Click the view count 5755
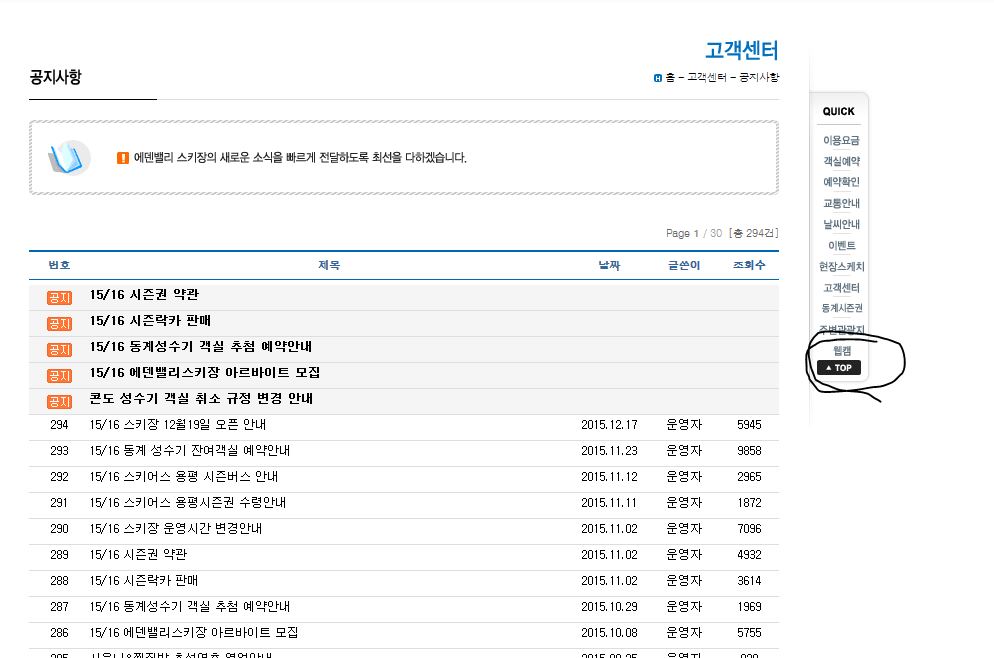This screenshot has width=994, height=658. tap(749, 633)
